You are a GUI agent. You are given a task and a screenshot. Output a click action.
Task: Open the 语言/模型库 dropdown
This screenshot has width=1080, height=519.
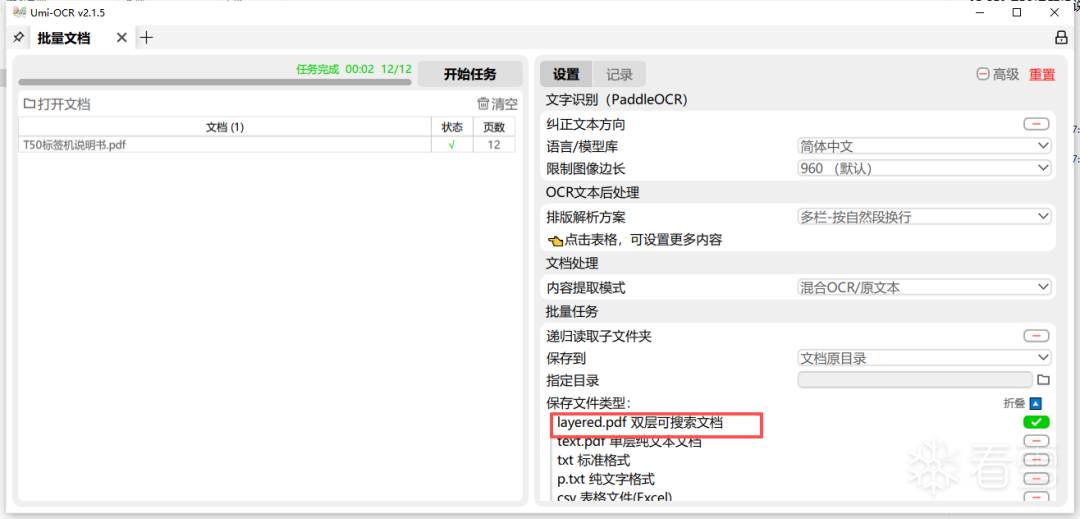pyautogui.click(x=923, y=146)
